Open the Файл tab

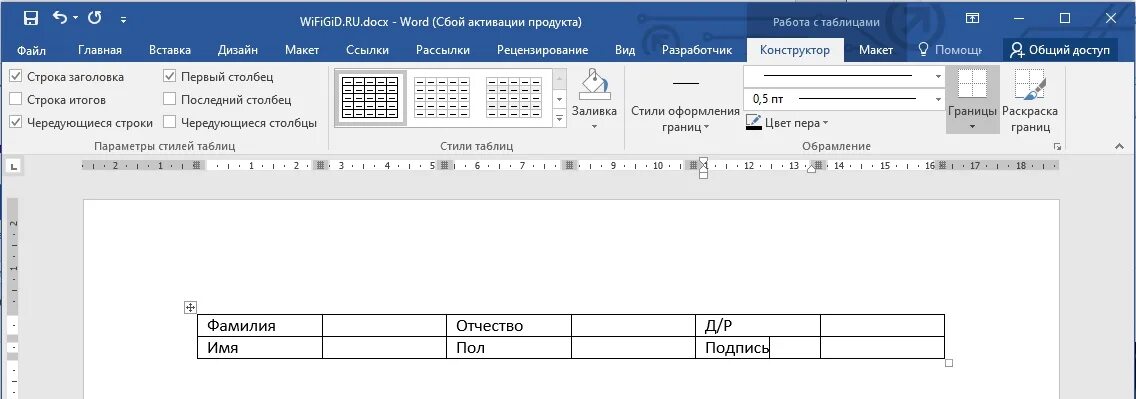(31, 50)
